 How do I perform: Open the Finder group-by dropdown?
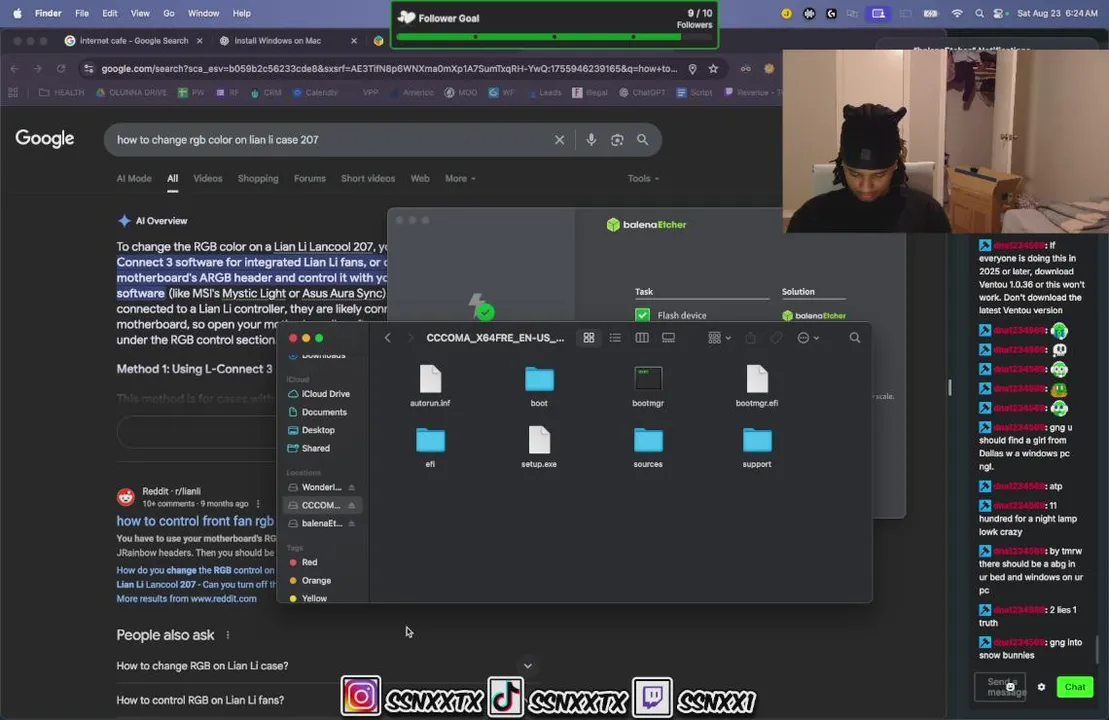pyautogui.click(x=719, y=338)
